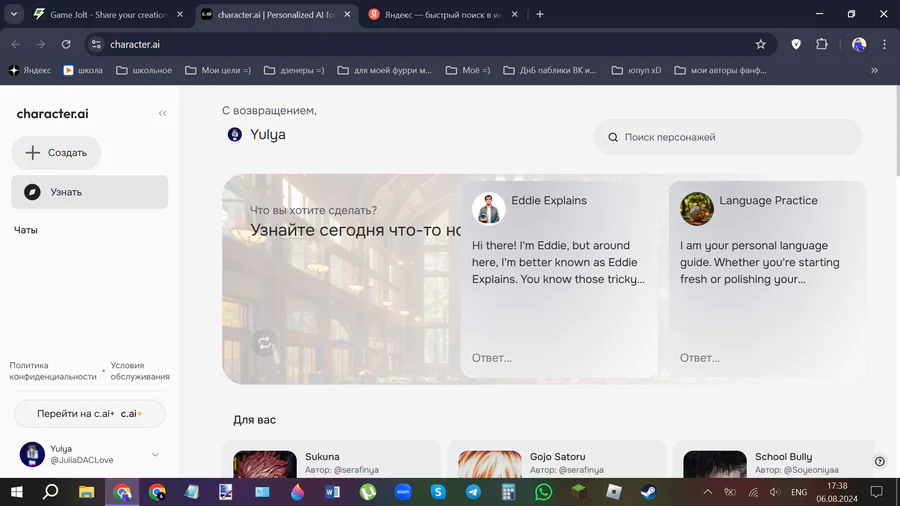Screen dimensions: 900x506
Task: Bookmark this page with the star
Action: pyautogui.click(x=761, y=44)
